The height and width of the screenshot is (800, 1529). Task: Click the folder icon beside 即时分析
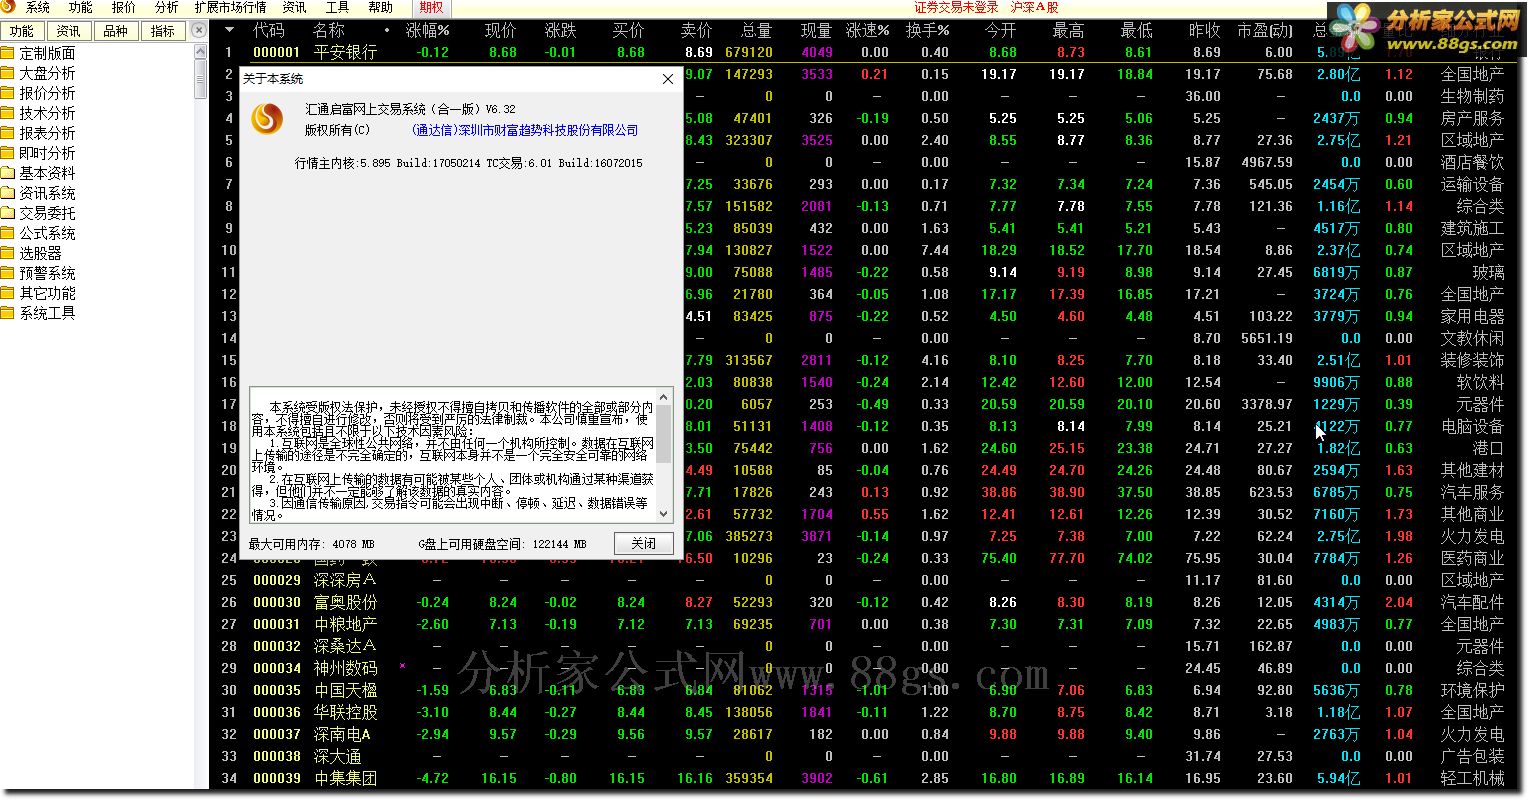pos(8,153)
